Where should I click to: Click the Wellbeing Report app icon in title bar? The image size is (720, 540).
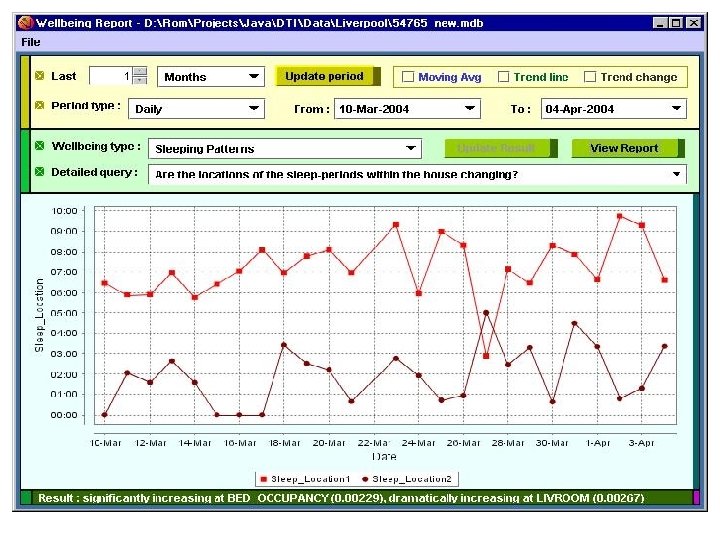coord(25,22)
